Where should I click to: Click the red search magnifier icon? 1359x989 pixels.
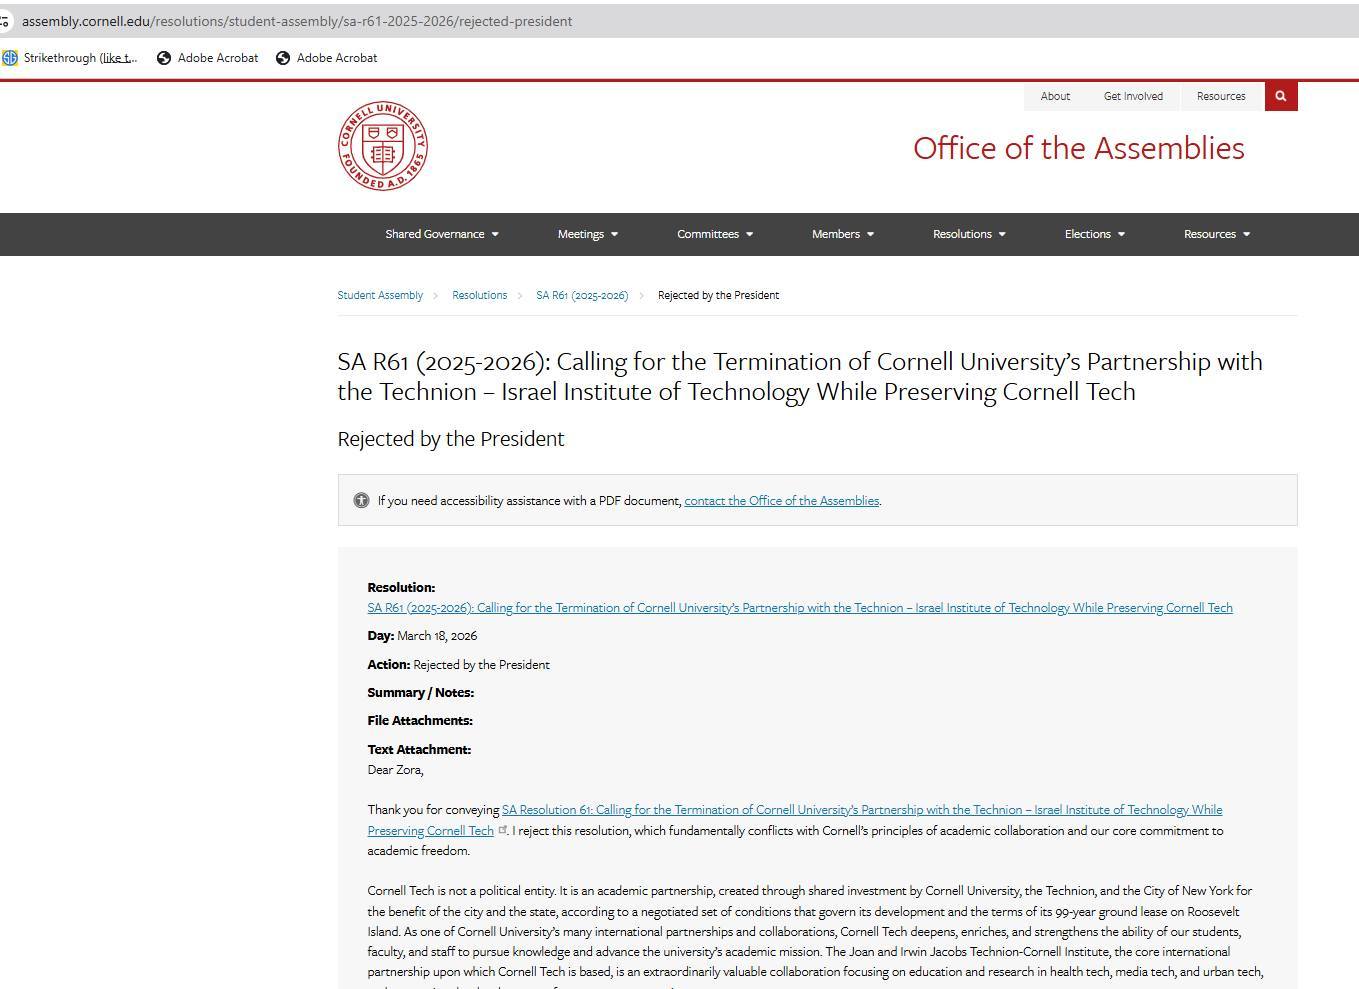(x=1280, y=97)
